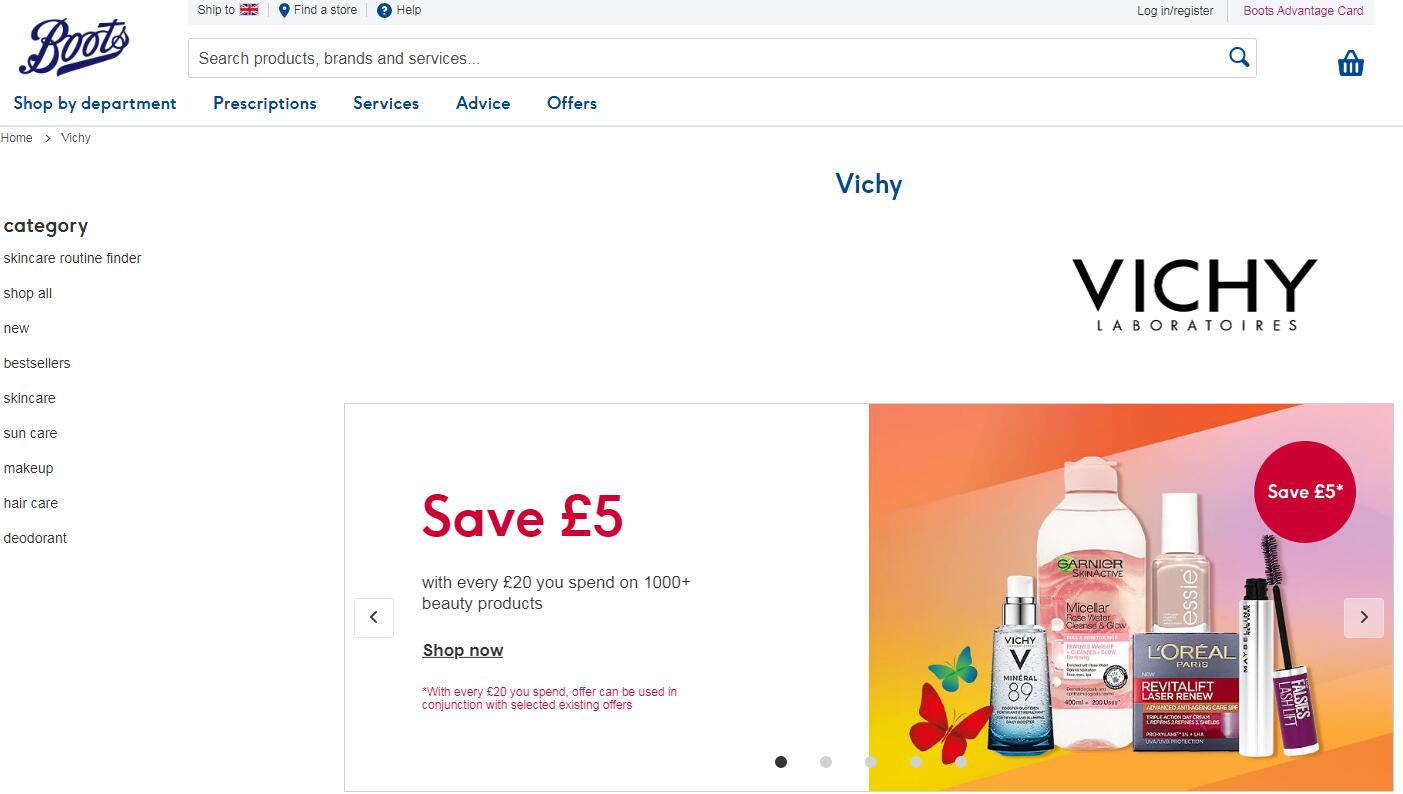Click the Shop now link
This screenshot has width=1403, height=794.
463,650
